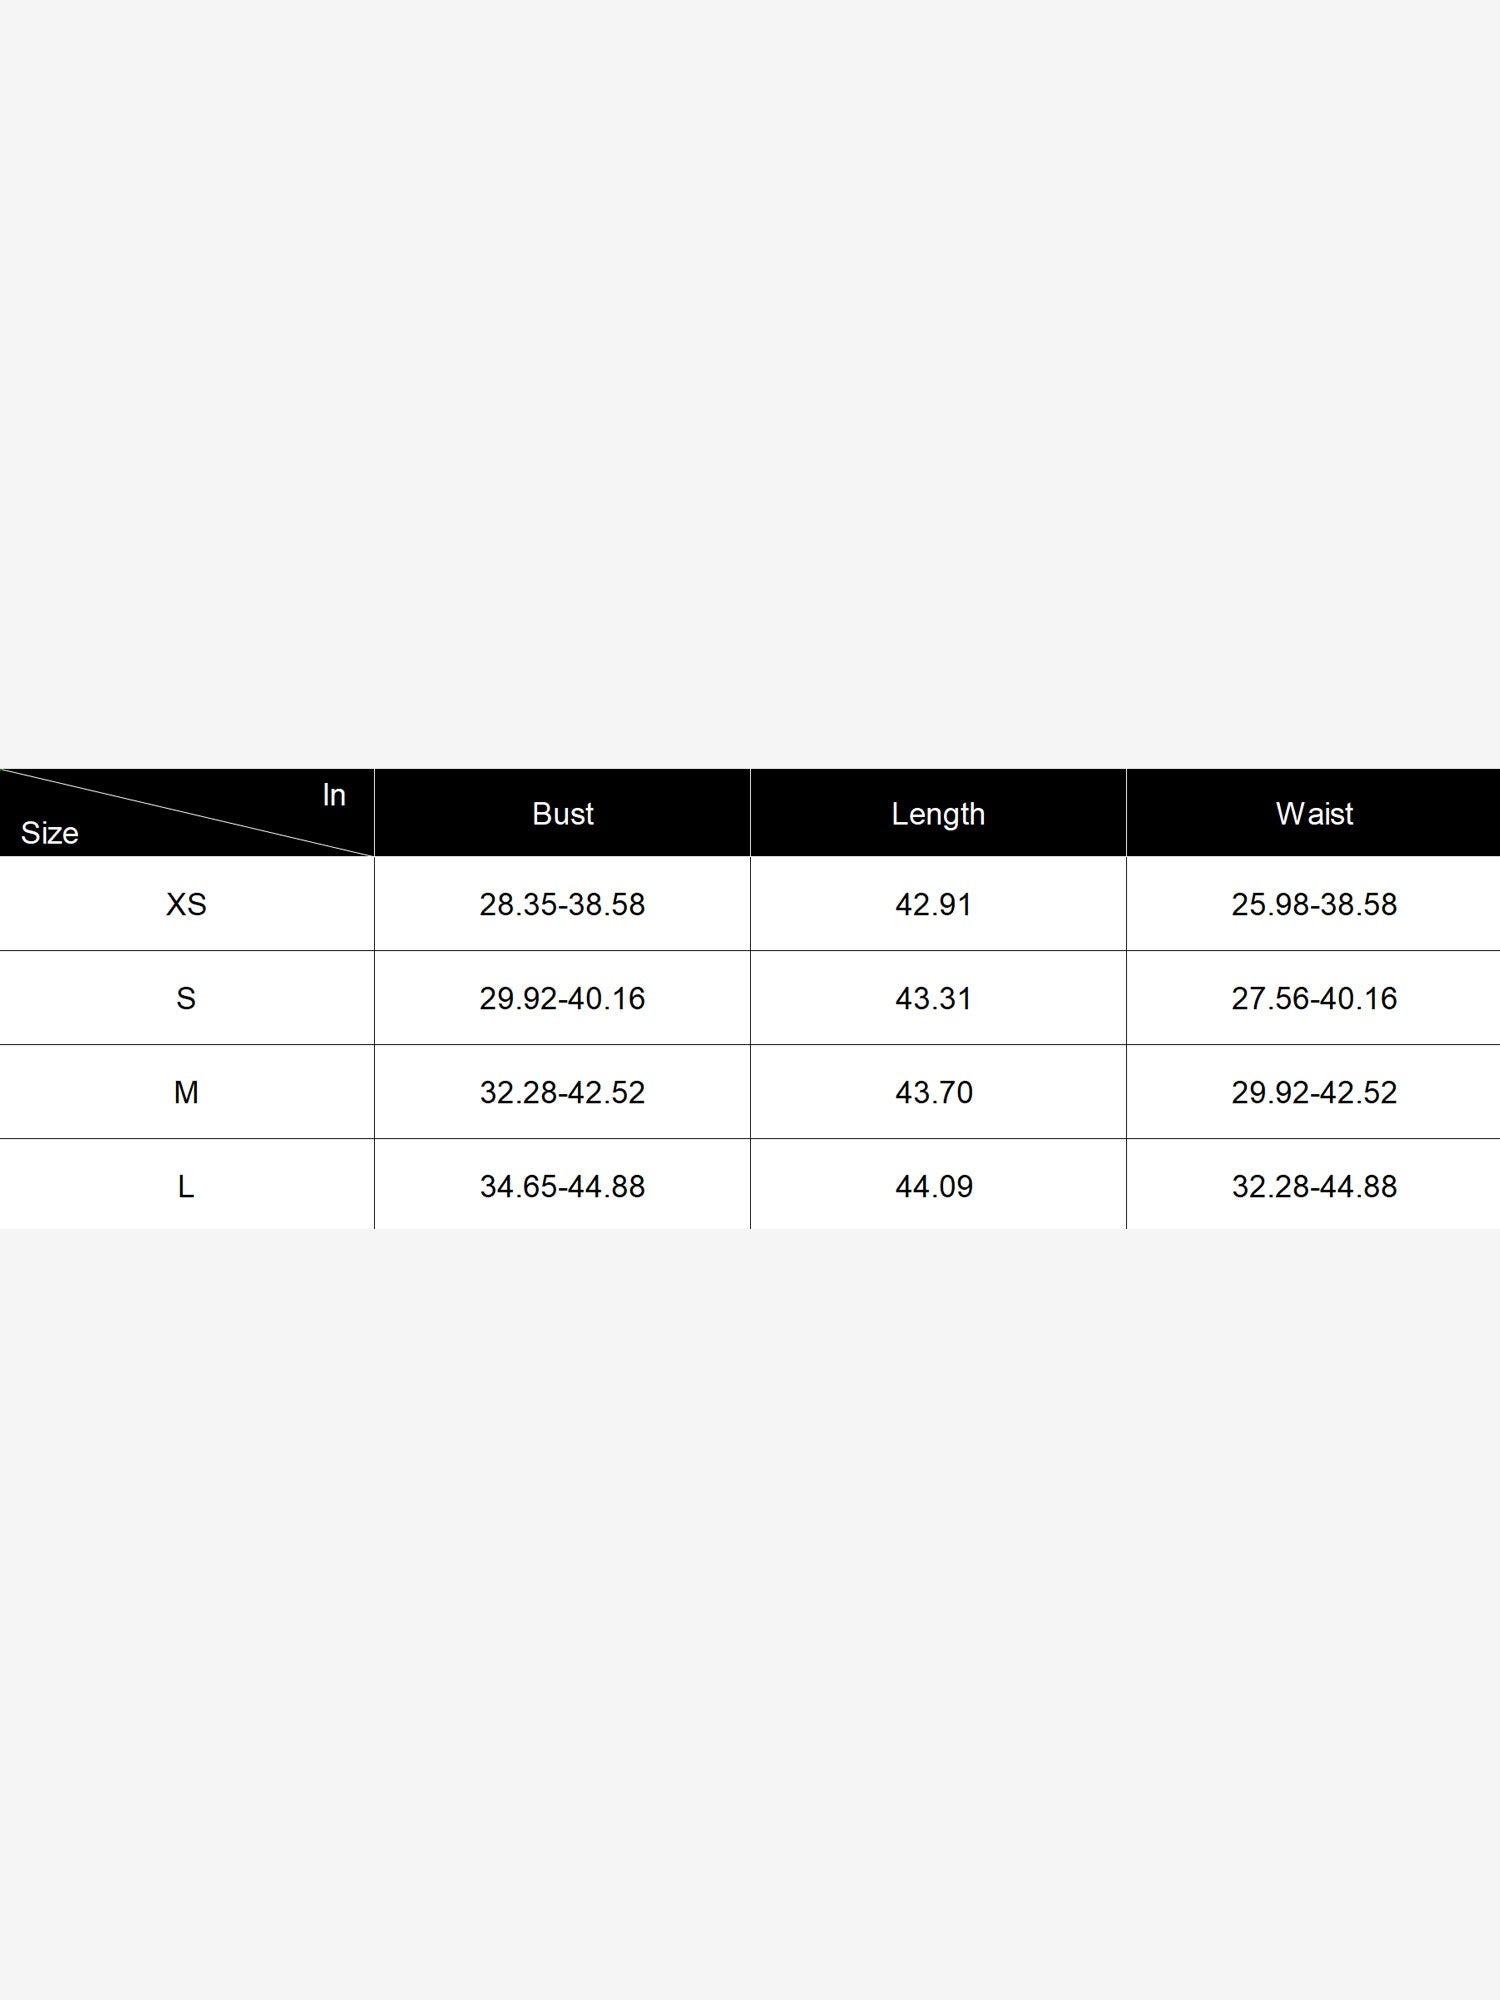Click S bust value 29.92-40.16
Viewport: 1500px width, 2000px height.
(562, 998)
